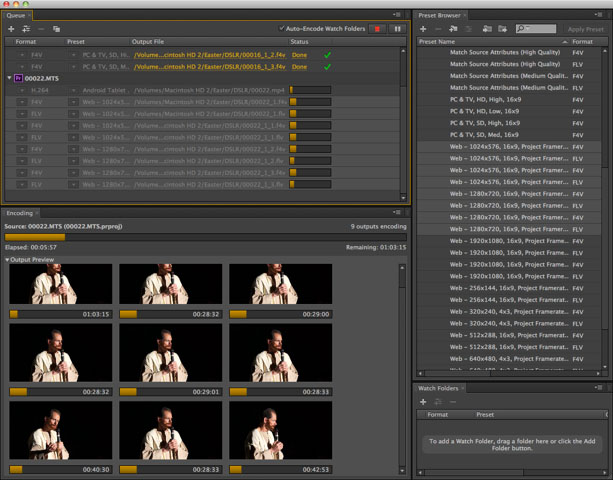Toggle the Auto-Encode Watch Folders checkbox

click(282, 29)
